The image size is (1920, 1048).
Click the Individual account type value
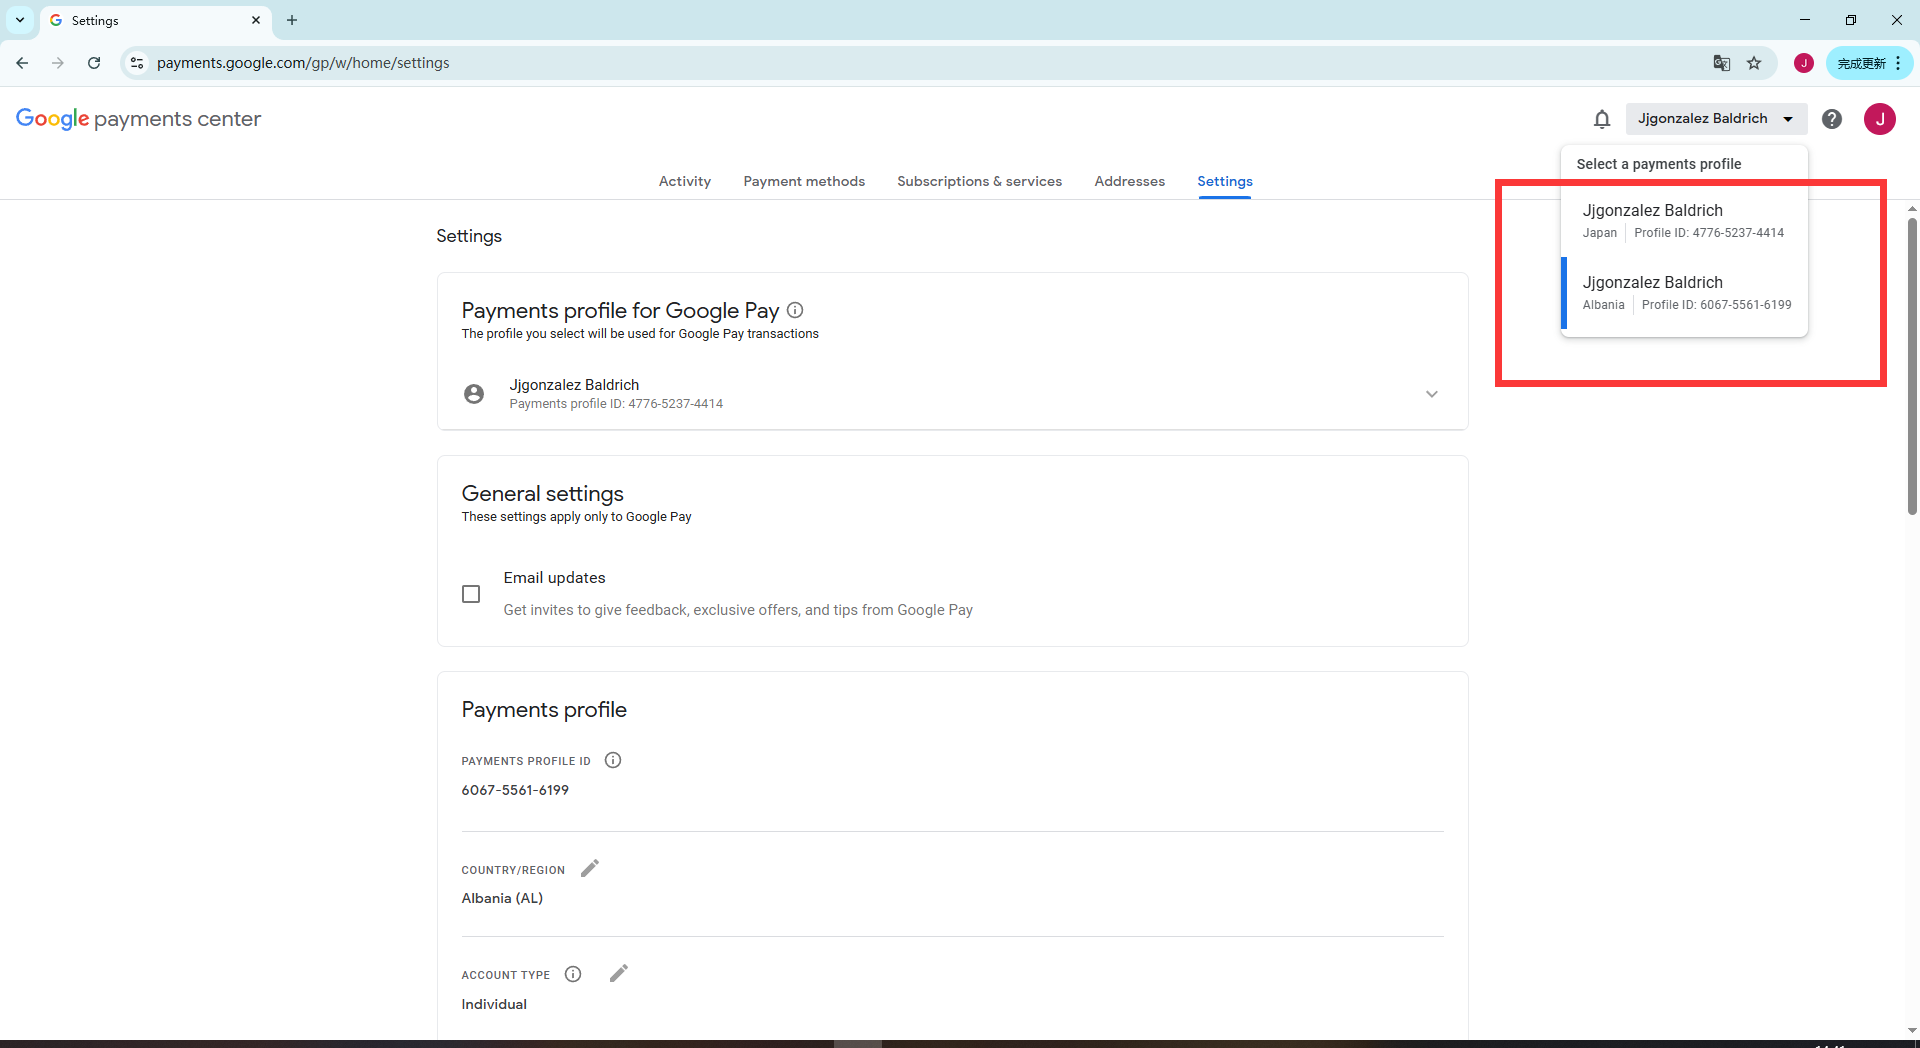click(x=494, y=1004)
